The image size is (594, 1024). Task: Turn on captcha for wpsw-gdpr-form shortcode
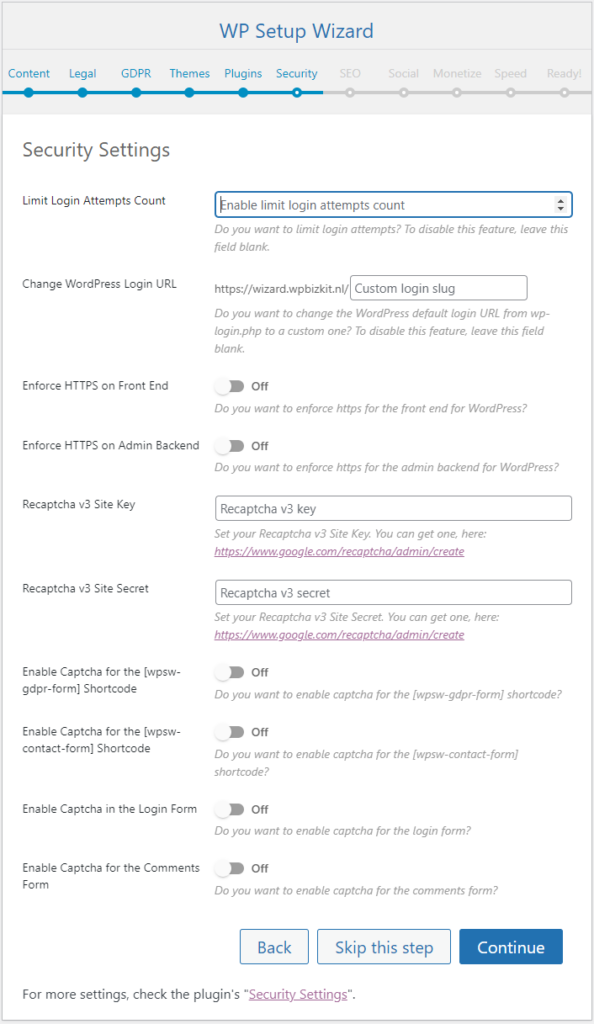pyautogui.click(x=230, y=672)
